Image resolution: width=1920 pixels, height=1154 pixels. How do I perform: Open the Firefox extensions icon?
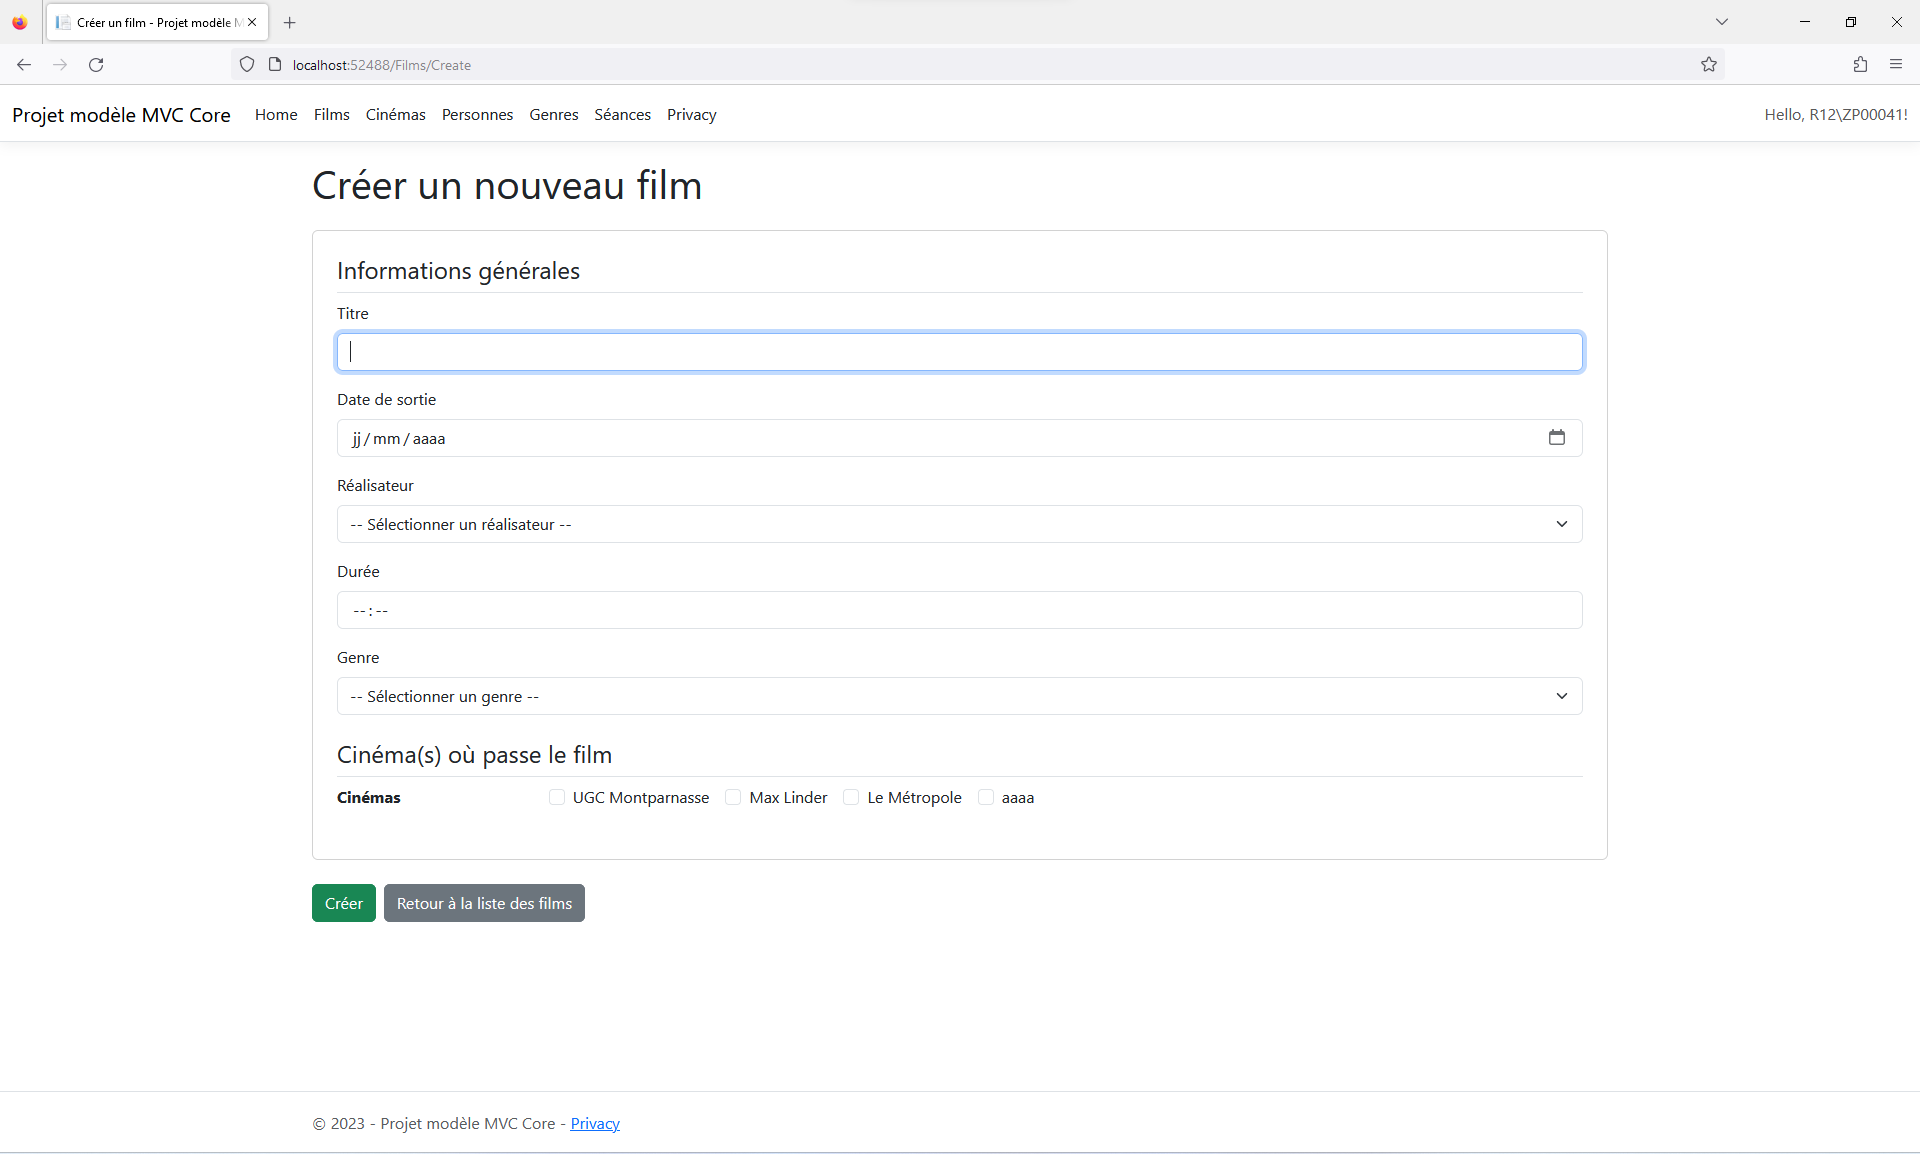(x=1860, y=65)
